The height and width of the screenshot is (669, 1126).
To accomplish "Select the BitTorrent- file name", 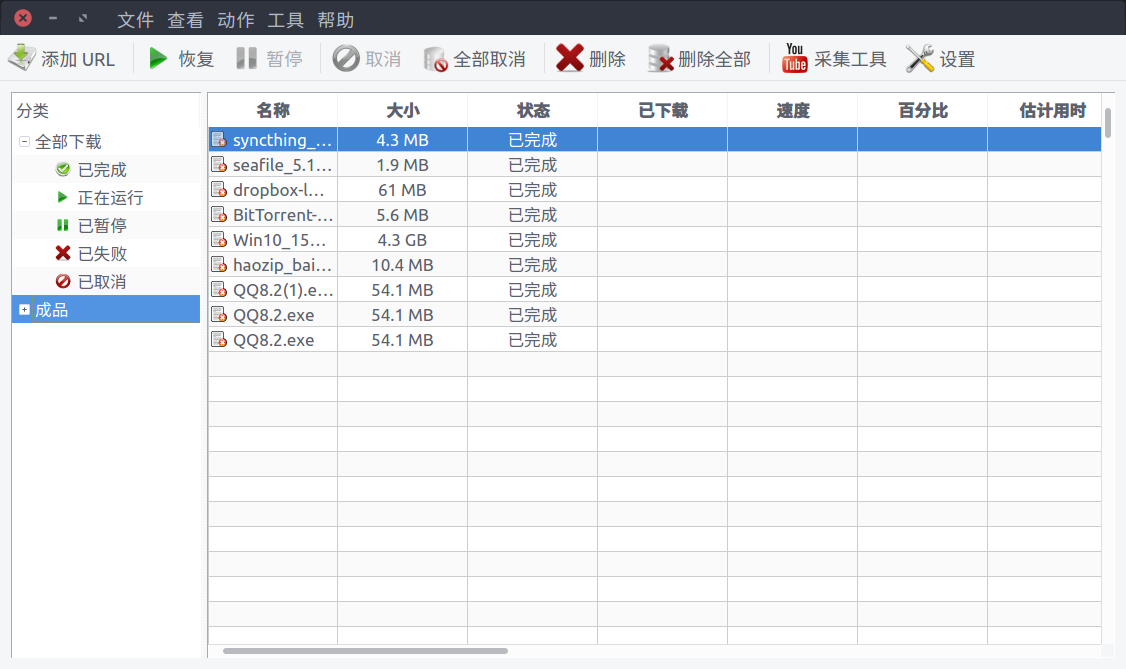I will click(x=283, y=215).
